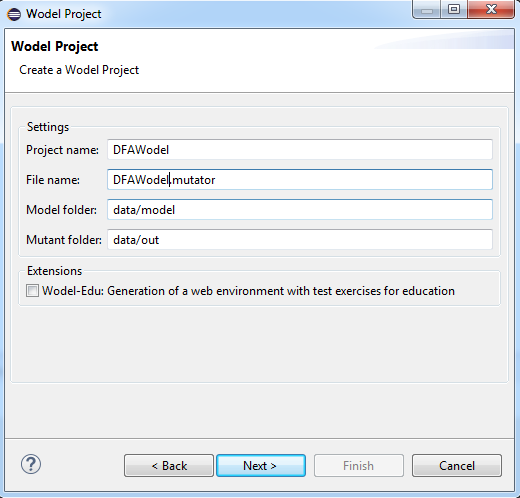Focus the File name text field

(300, 180)
